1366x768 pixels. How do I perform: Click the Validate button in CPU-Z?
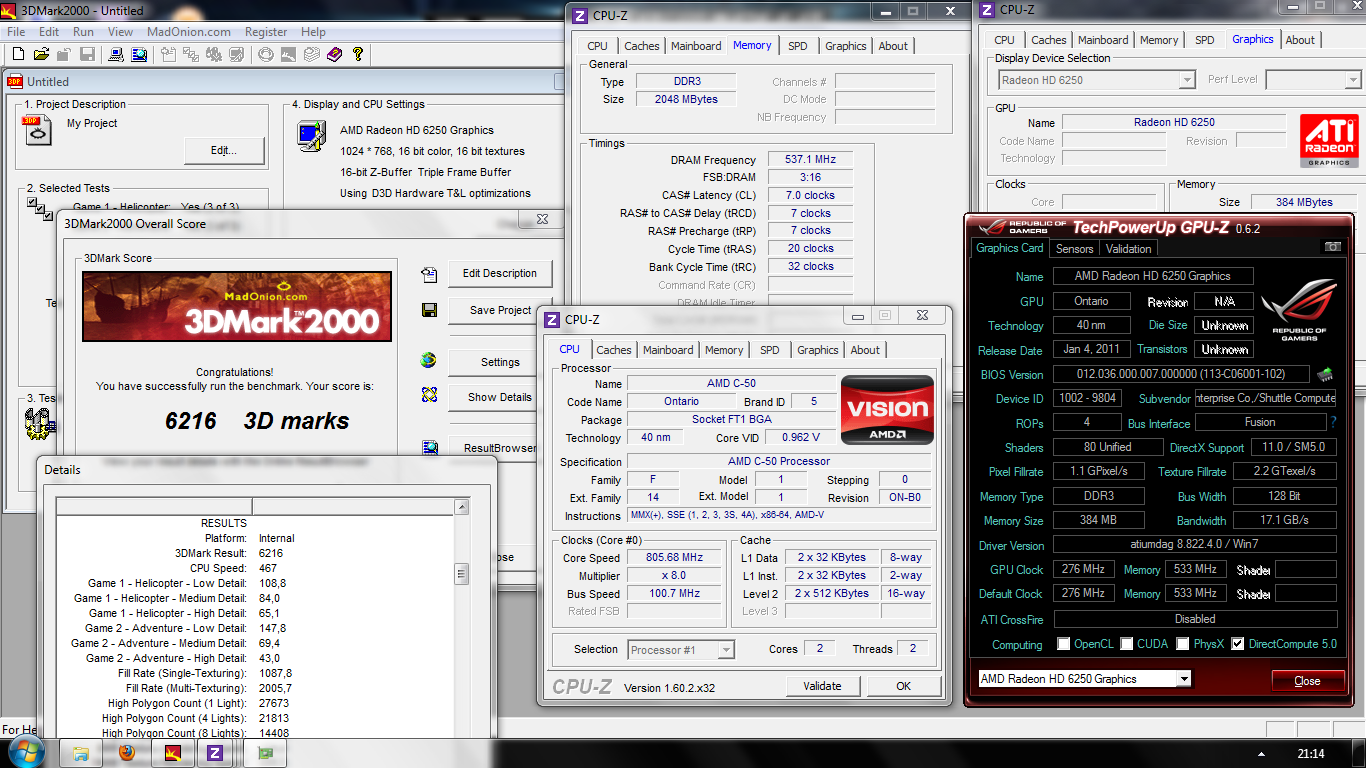(x=822, y=686)
